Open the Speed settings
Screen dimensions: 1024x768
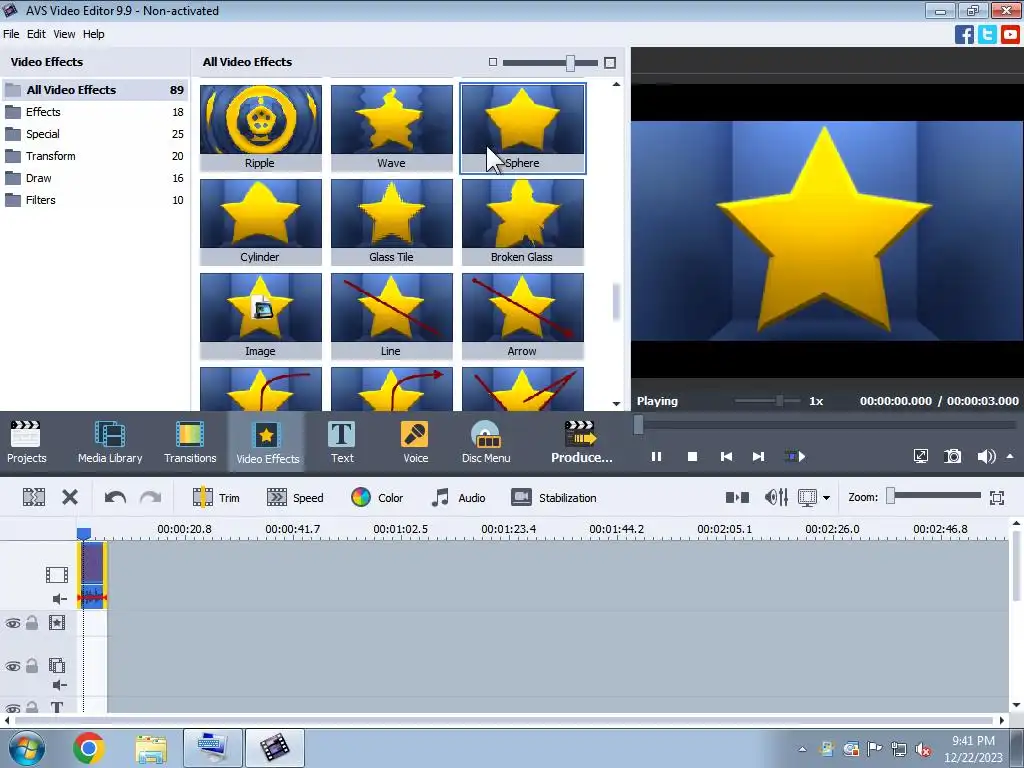point(295,498)
